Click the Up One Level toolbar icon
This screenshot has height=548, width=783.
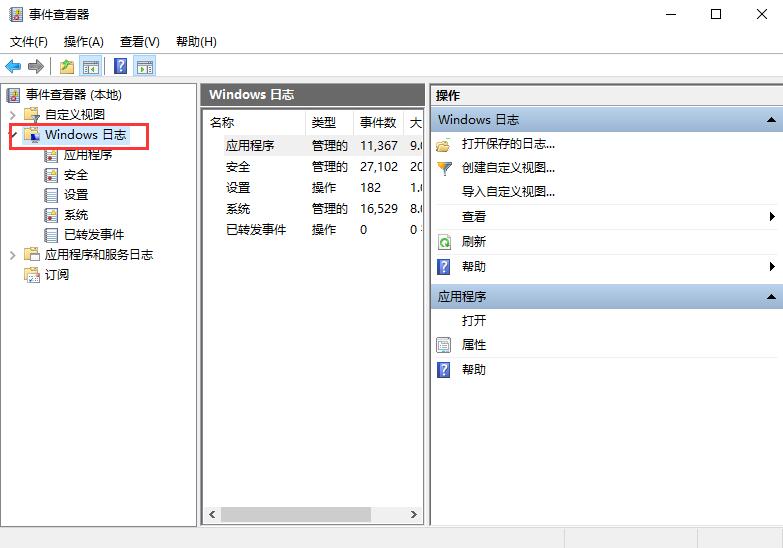pos(66,67)
